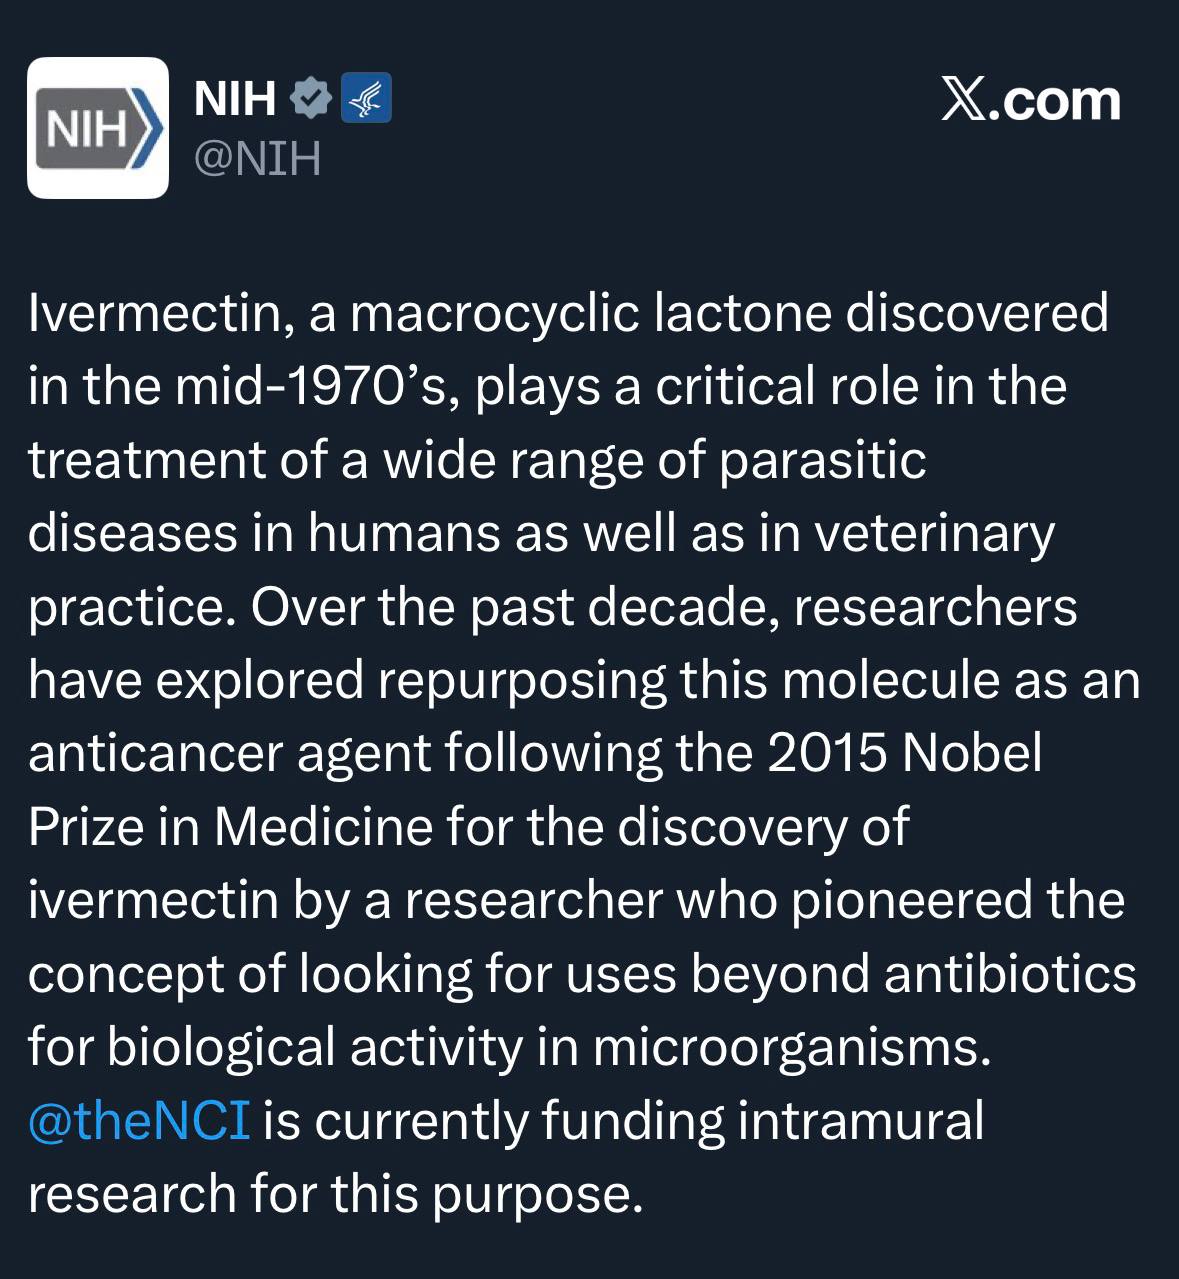Click the gray verified checkmark badge

[x=310, y=98]
